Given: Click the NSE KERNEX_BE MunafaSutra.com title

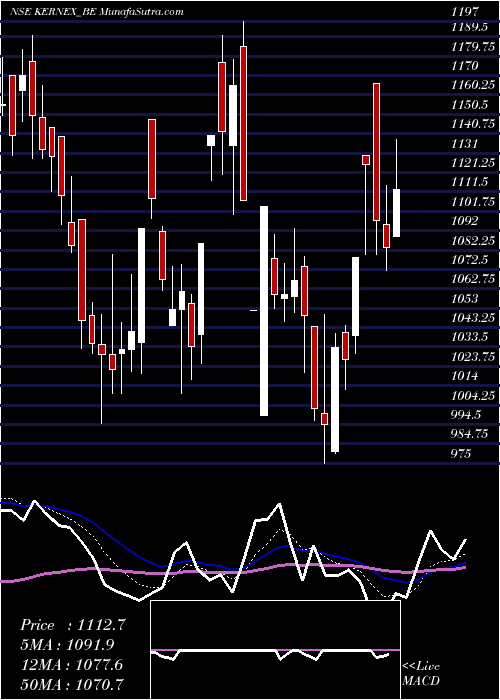Looking at the screenshot, I should coord(96,12).
